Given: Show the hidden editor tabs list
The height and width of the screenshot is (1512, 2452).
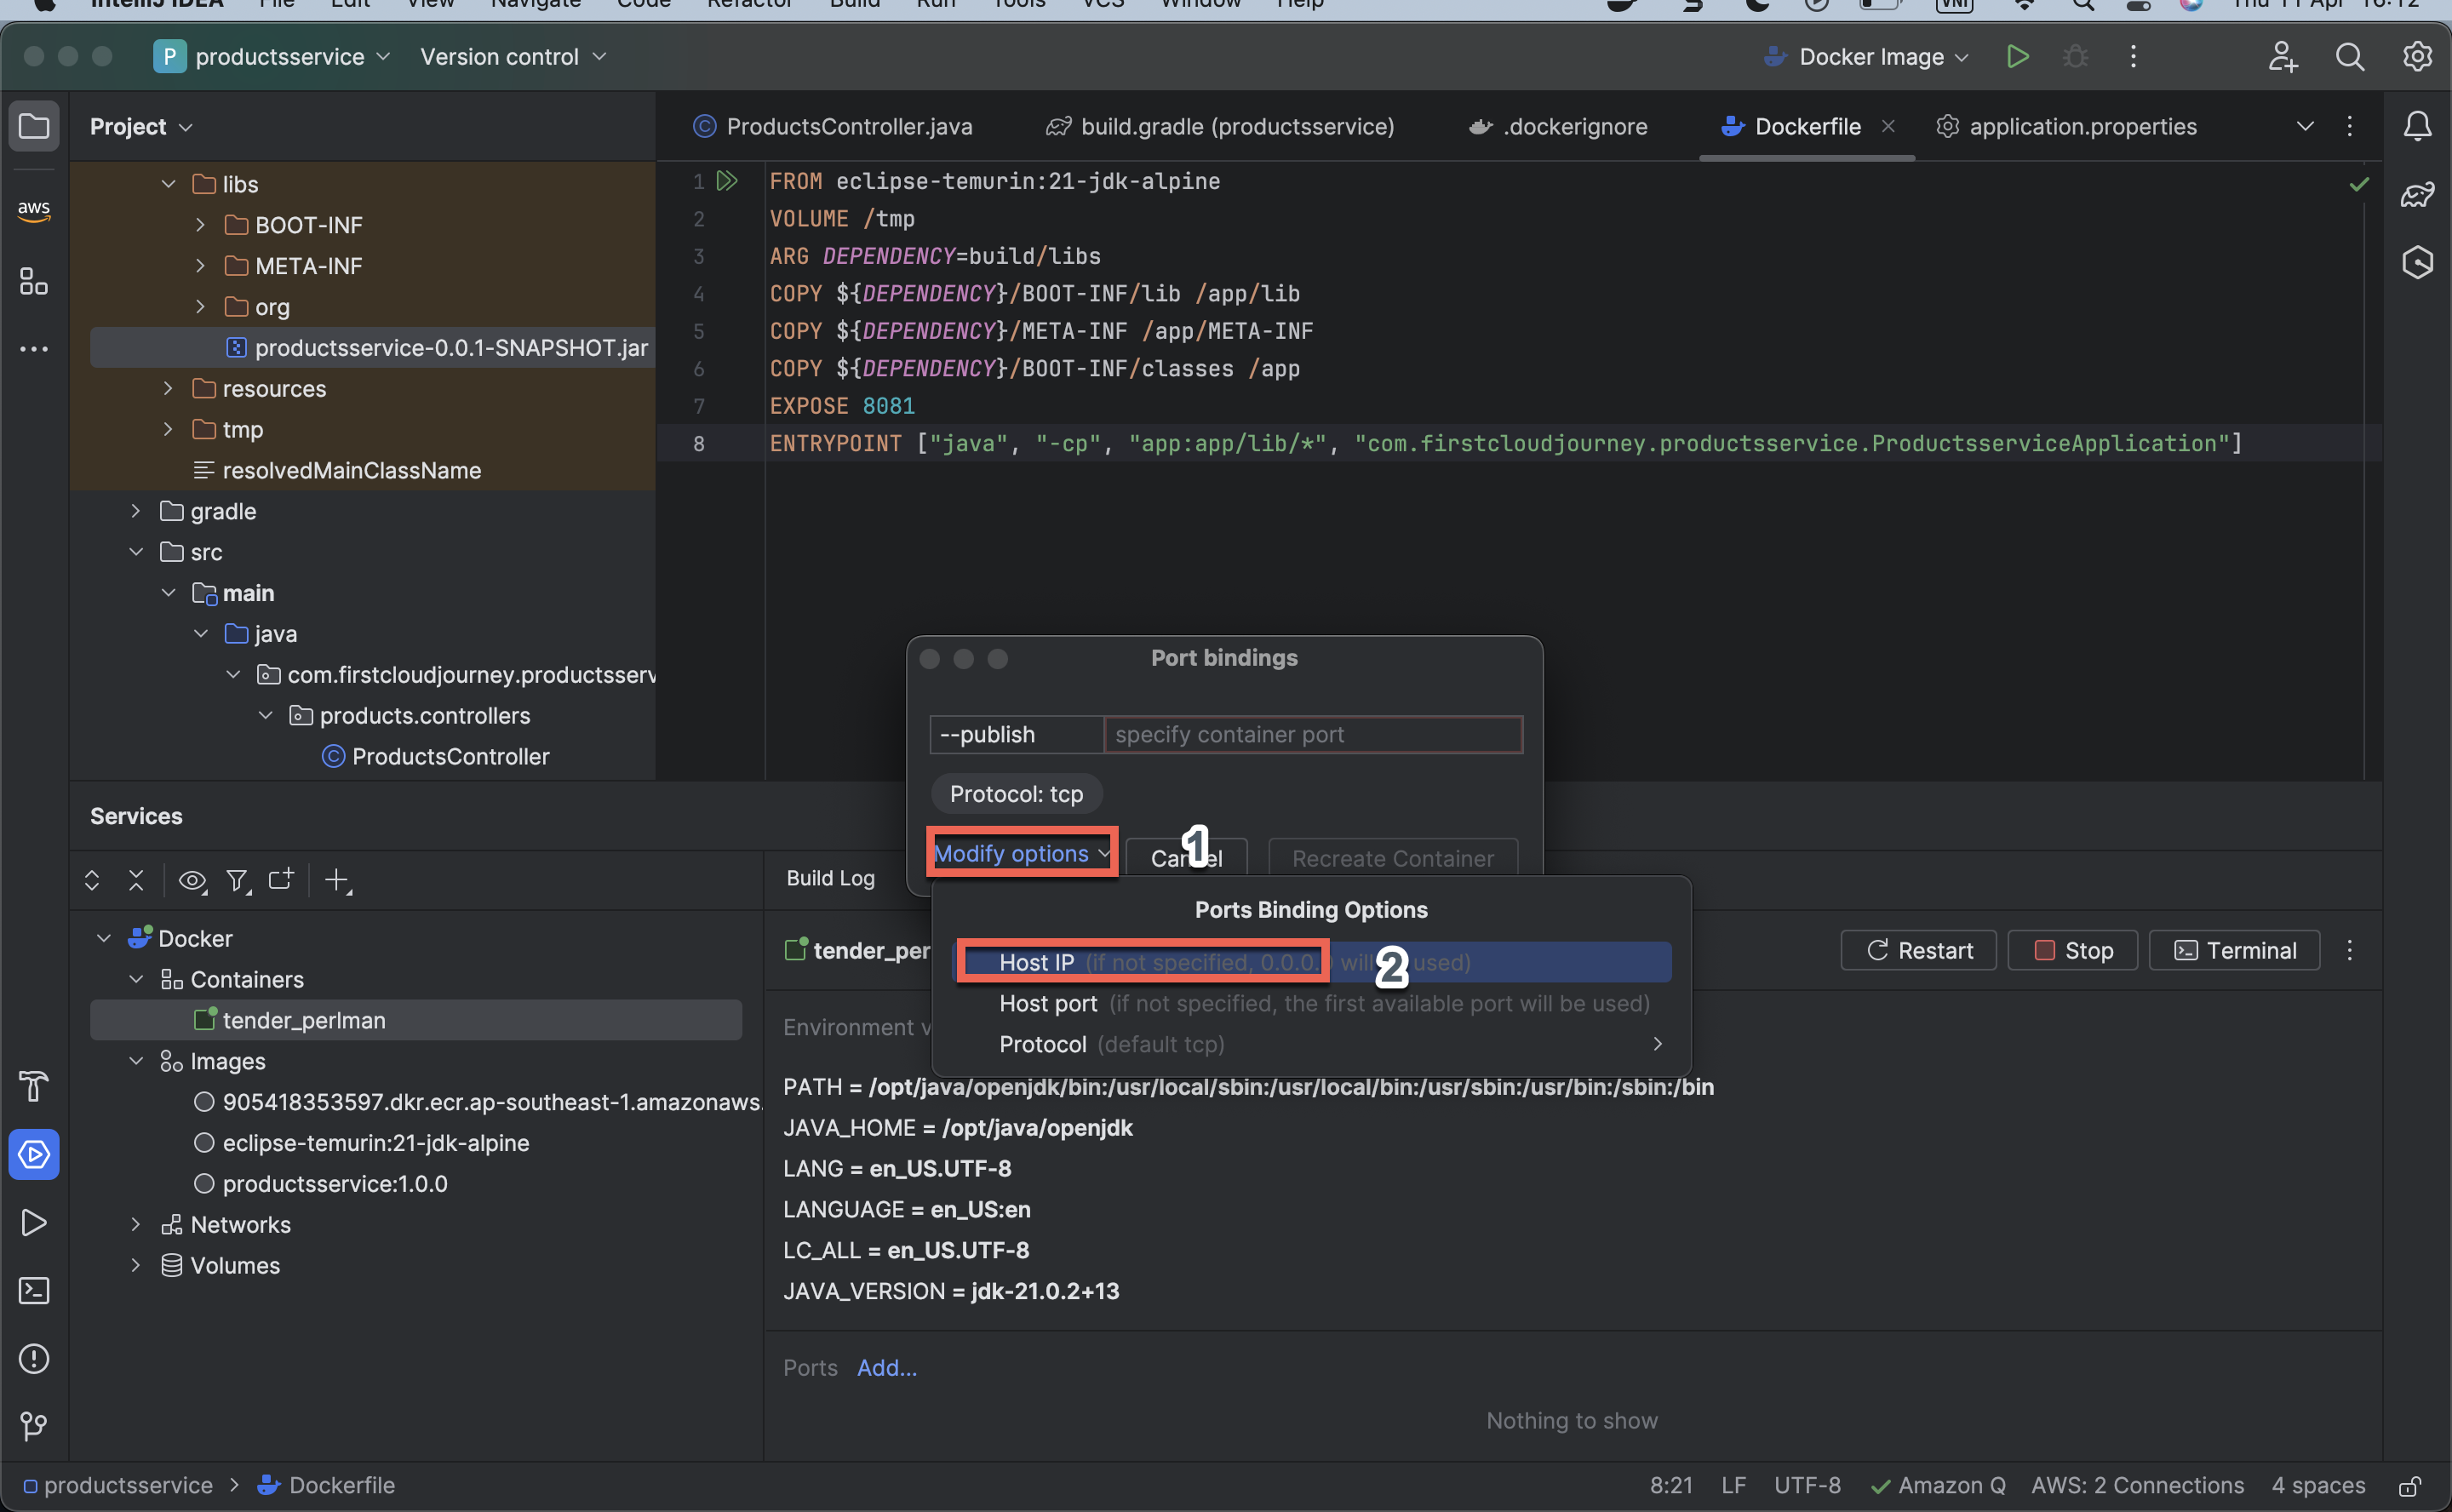Looking at the screenshot, I should coord(2305,127).
